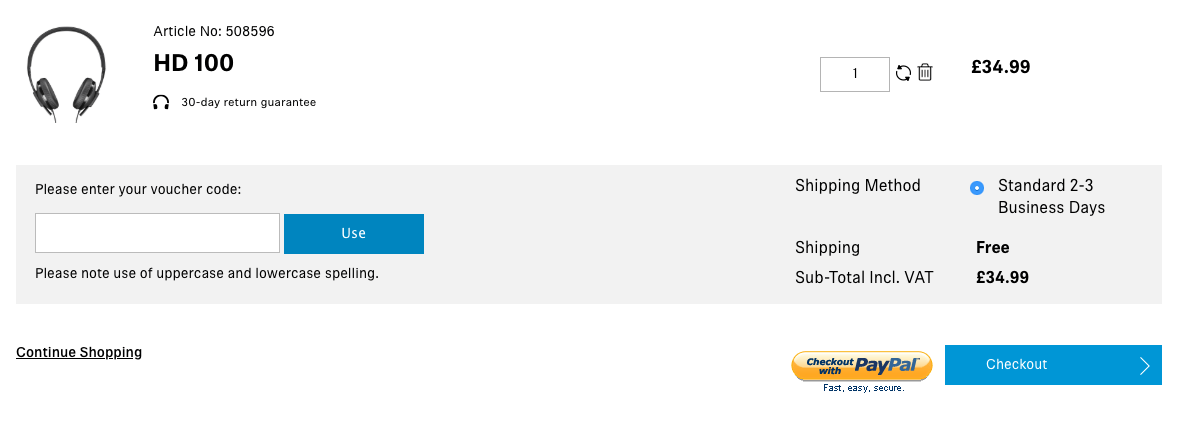Click the refresh quantity icon
Image resolution: width=1182 pixels, height=437 pixels.
click(x=903, y=73)
